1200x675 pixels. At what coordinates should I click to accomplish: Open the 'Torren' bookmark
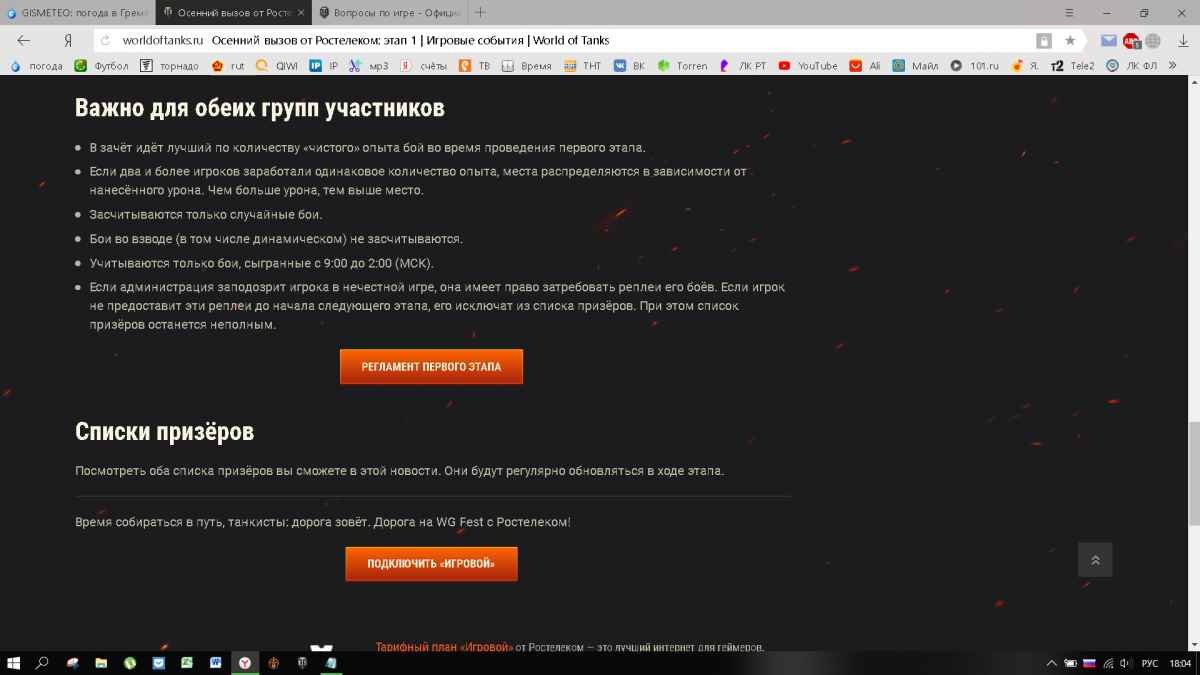pos(682,66)
